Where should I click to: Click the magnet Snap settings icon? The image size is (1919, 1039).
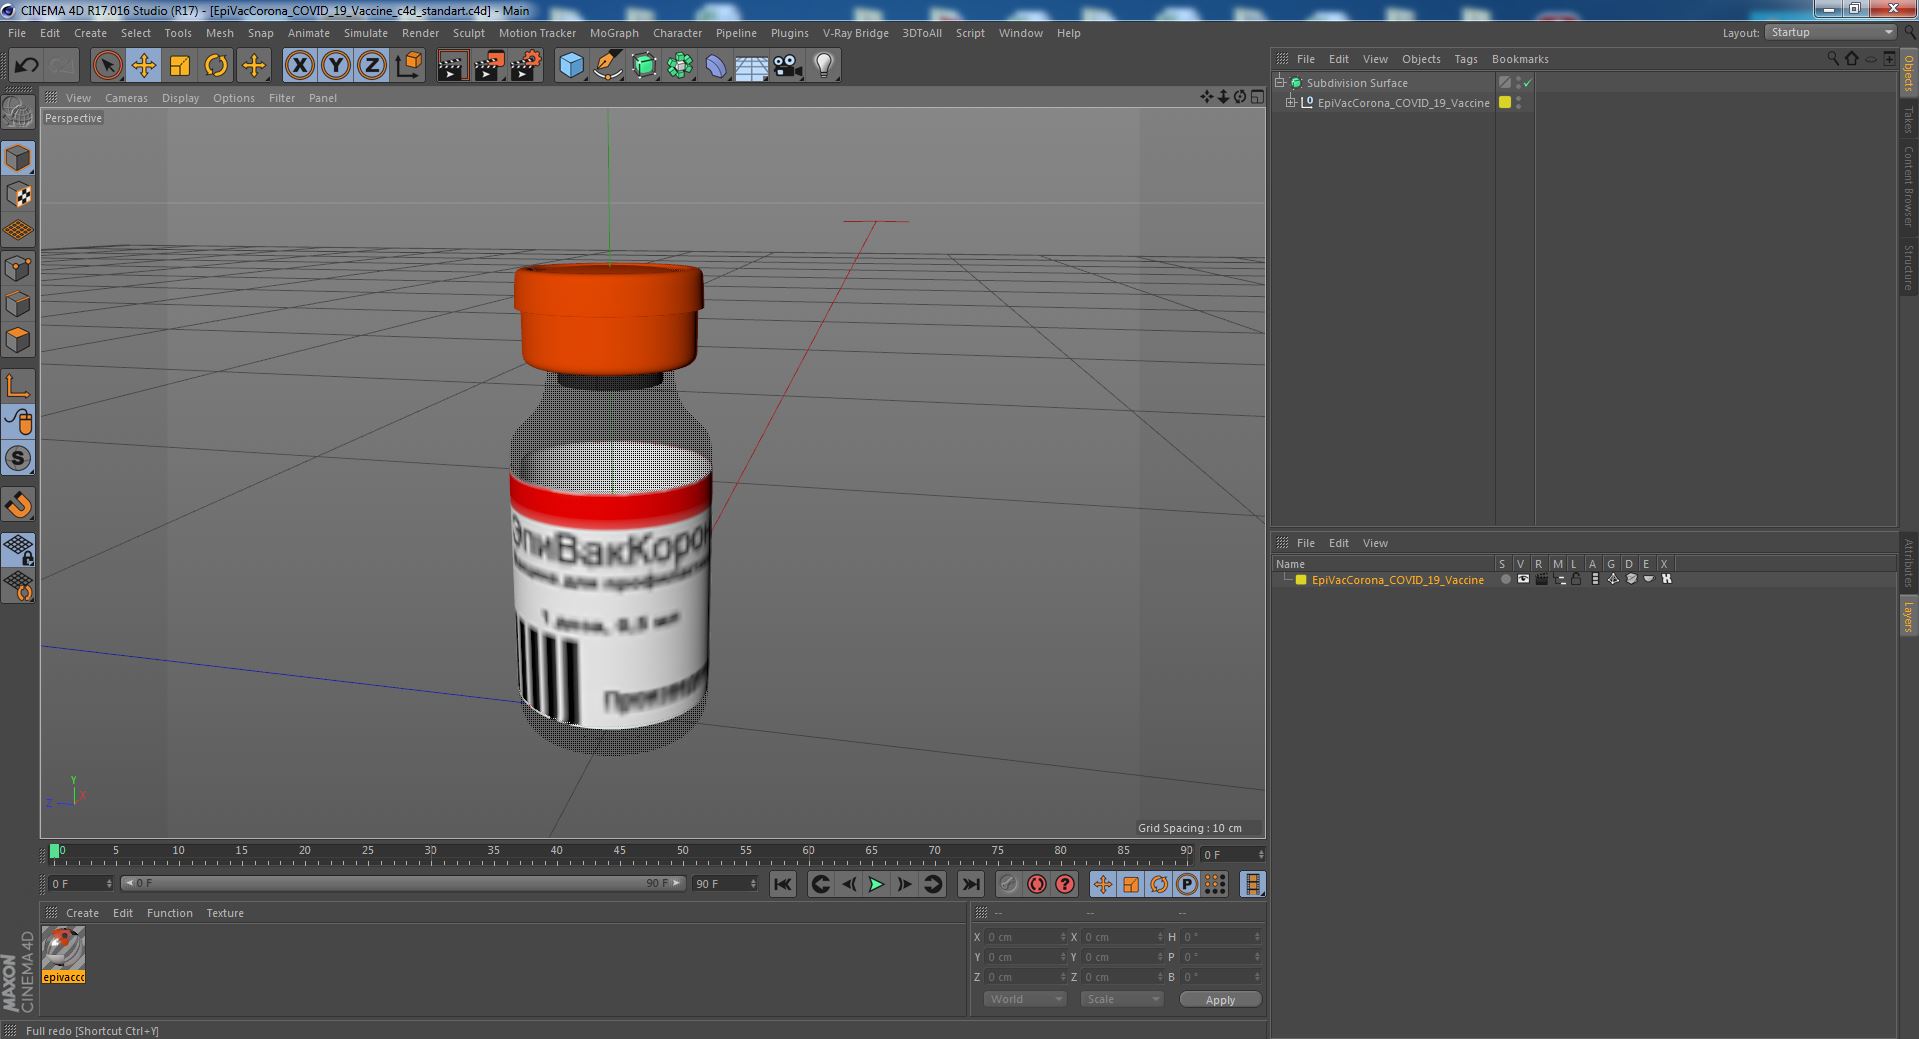pyautogui.click(x=18, y=505)
